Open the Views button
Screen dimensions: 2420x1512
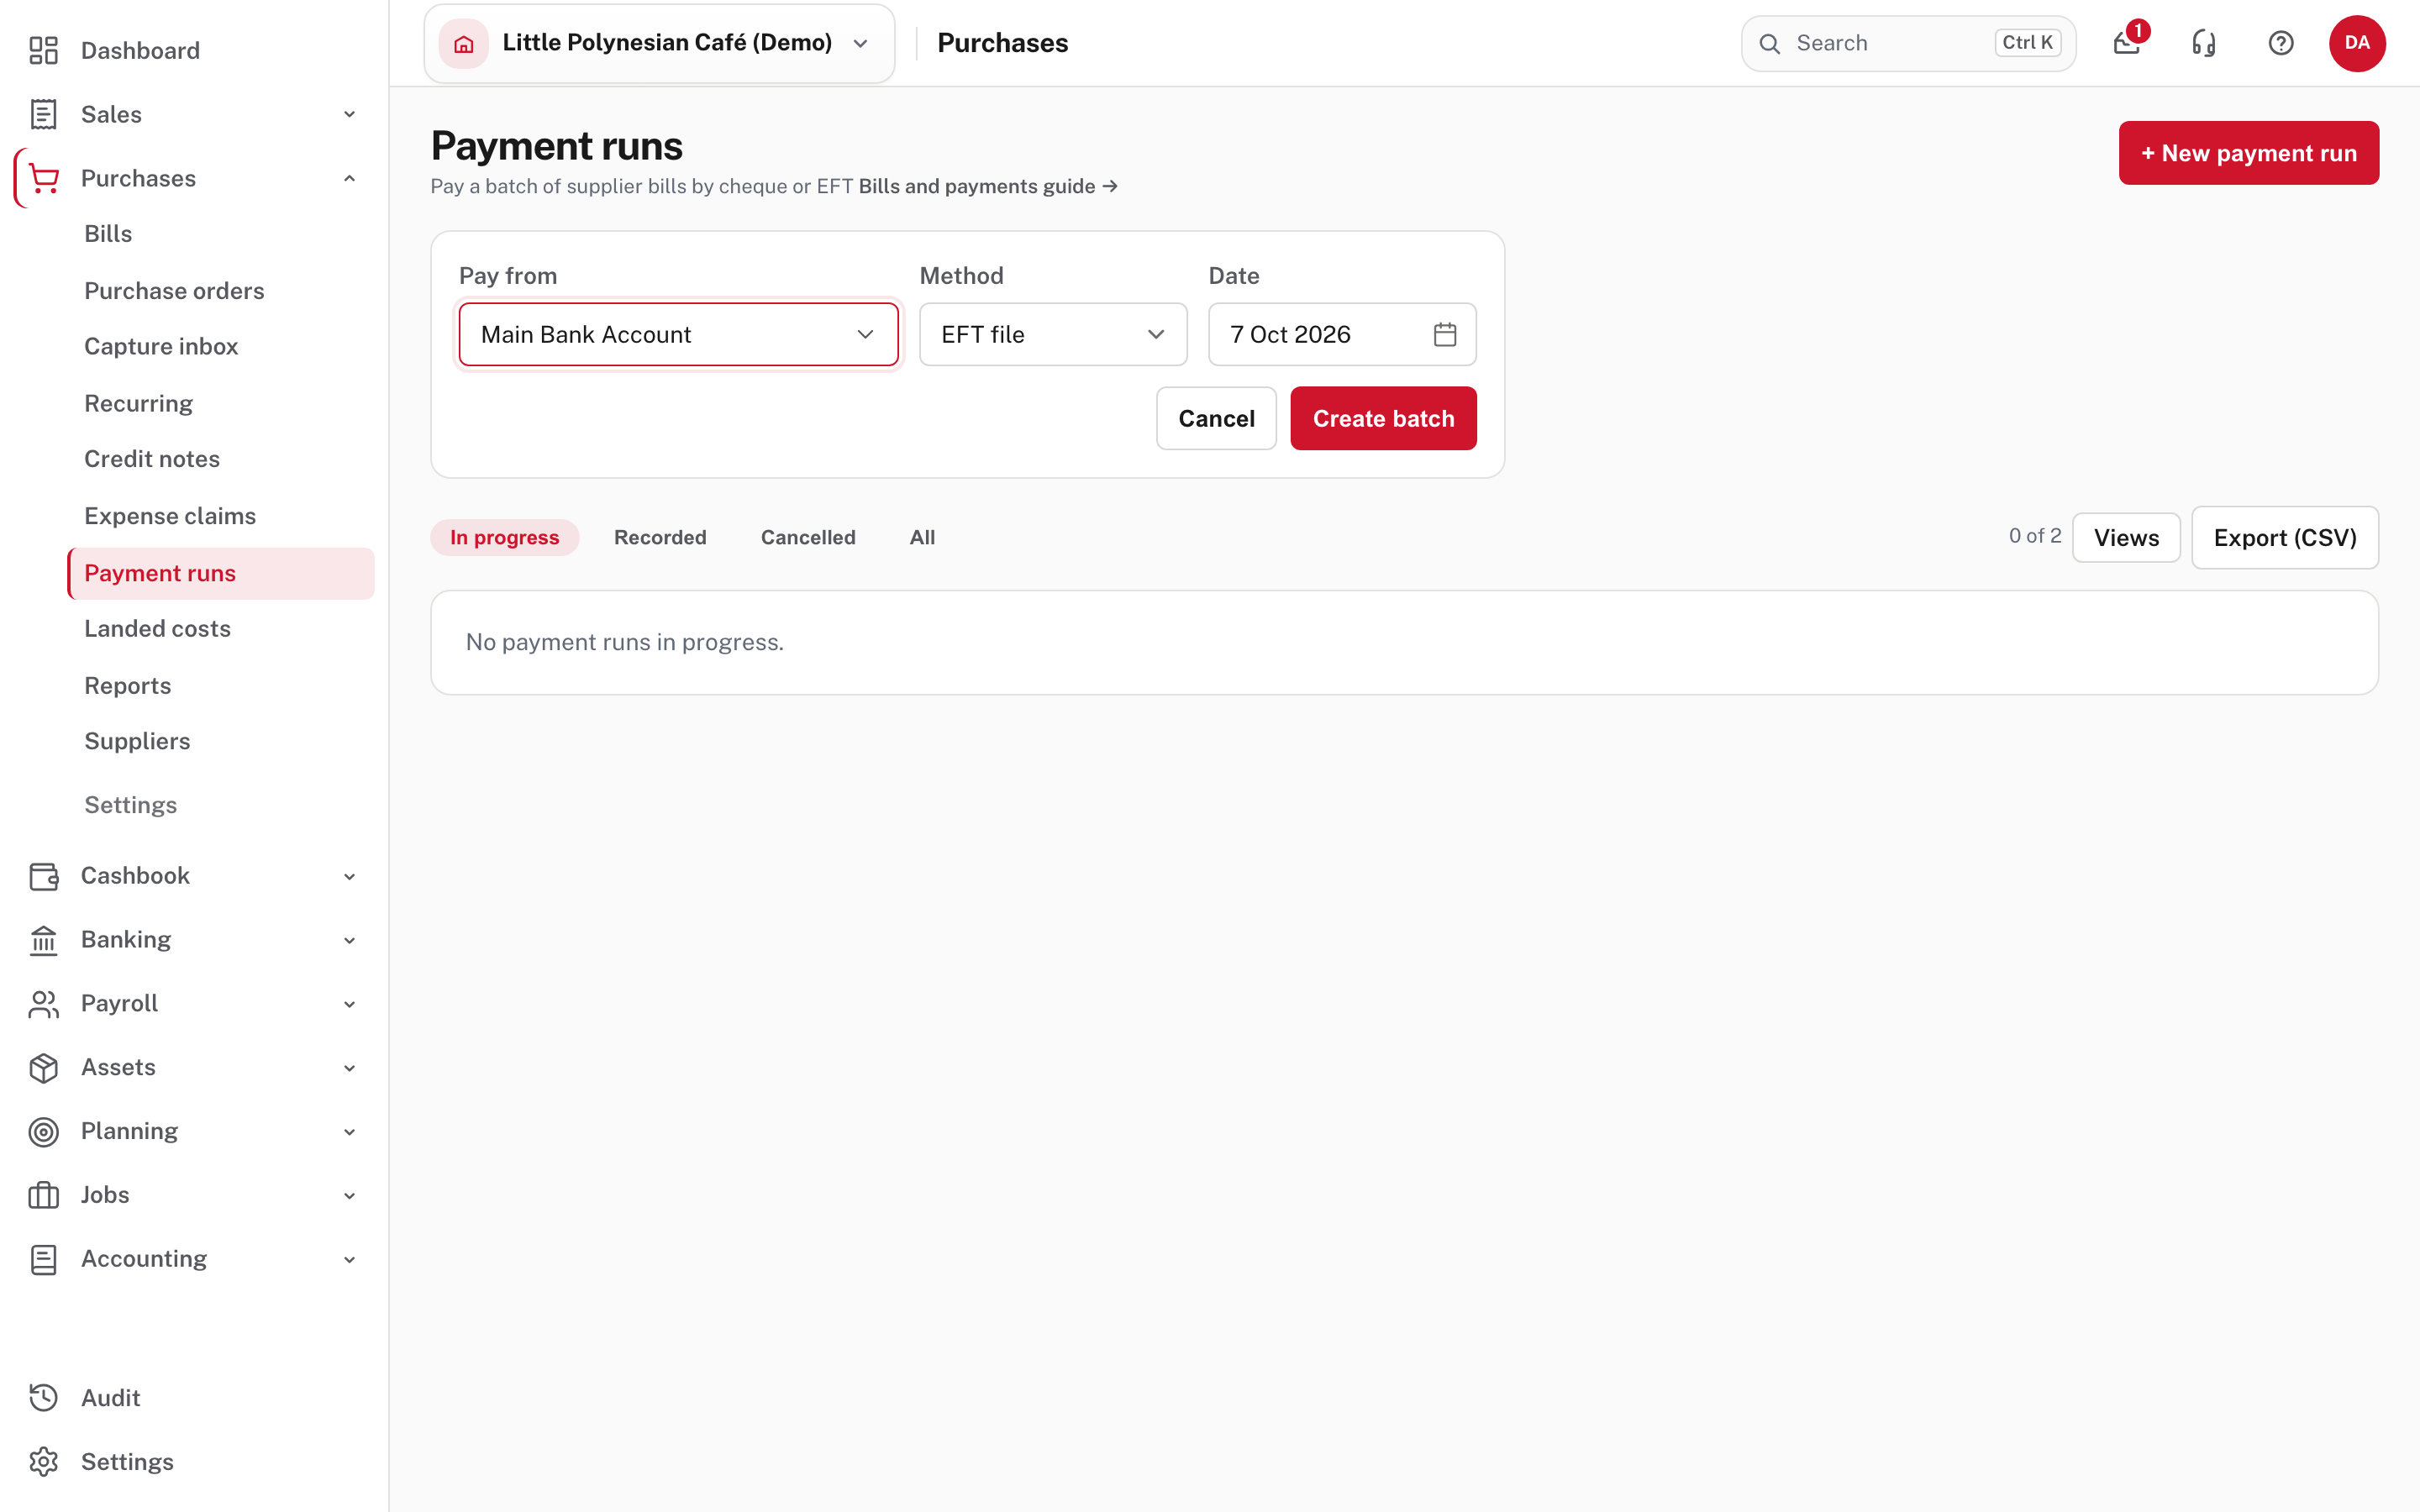[2126, 537]
